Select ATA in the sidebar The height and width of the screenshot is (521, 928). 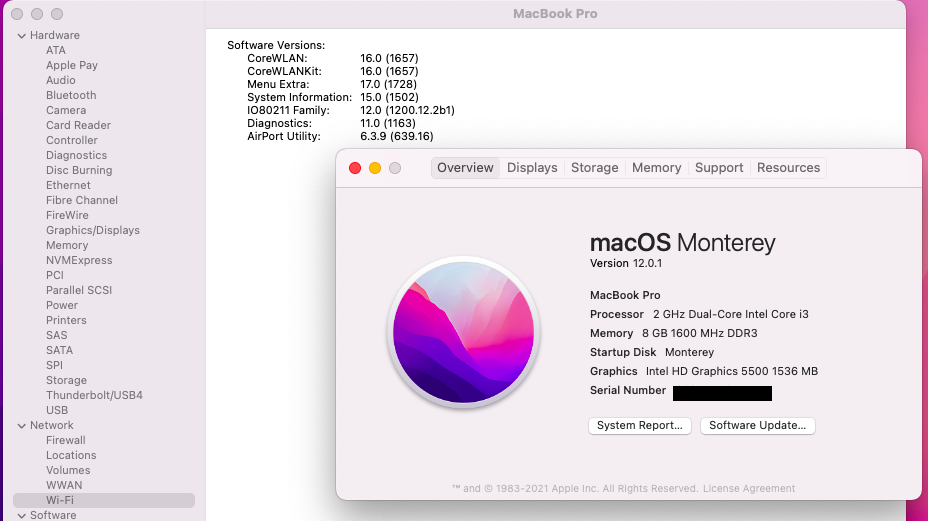pyautogui.click(x=56, y=50)
